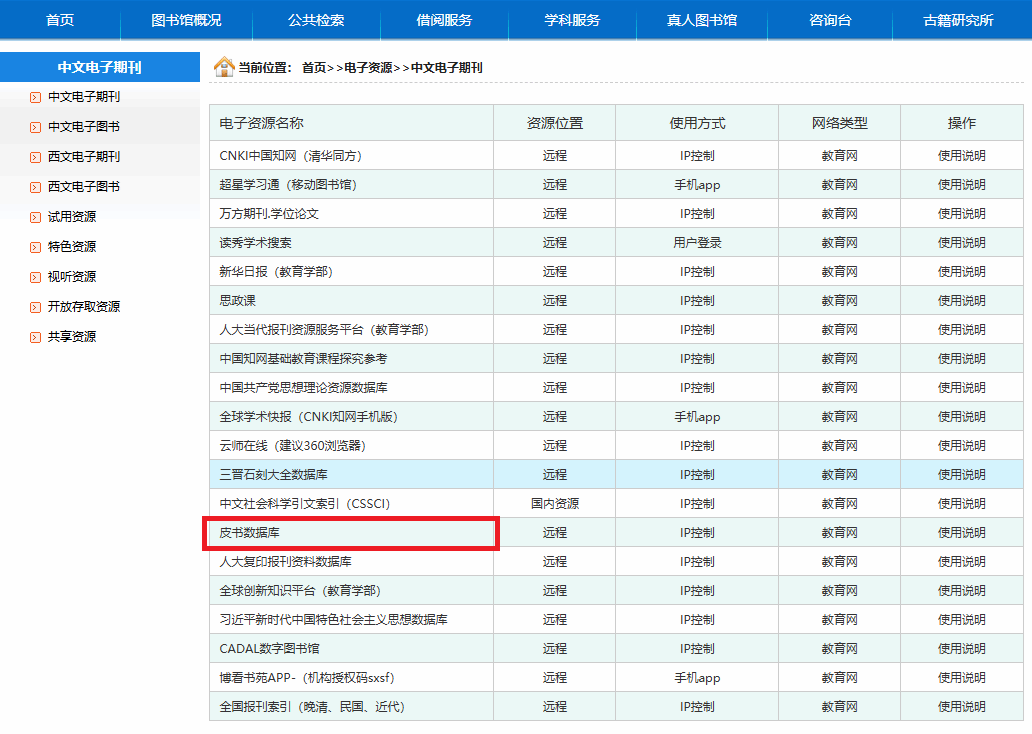Click the arrow icon beside 特色资源
Image resolution: width=1032 pixels, height=734 pixels.
36,247
